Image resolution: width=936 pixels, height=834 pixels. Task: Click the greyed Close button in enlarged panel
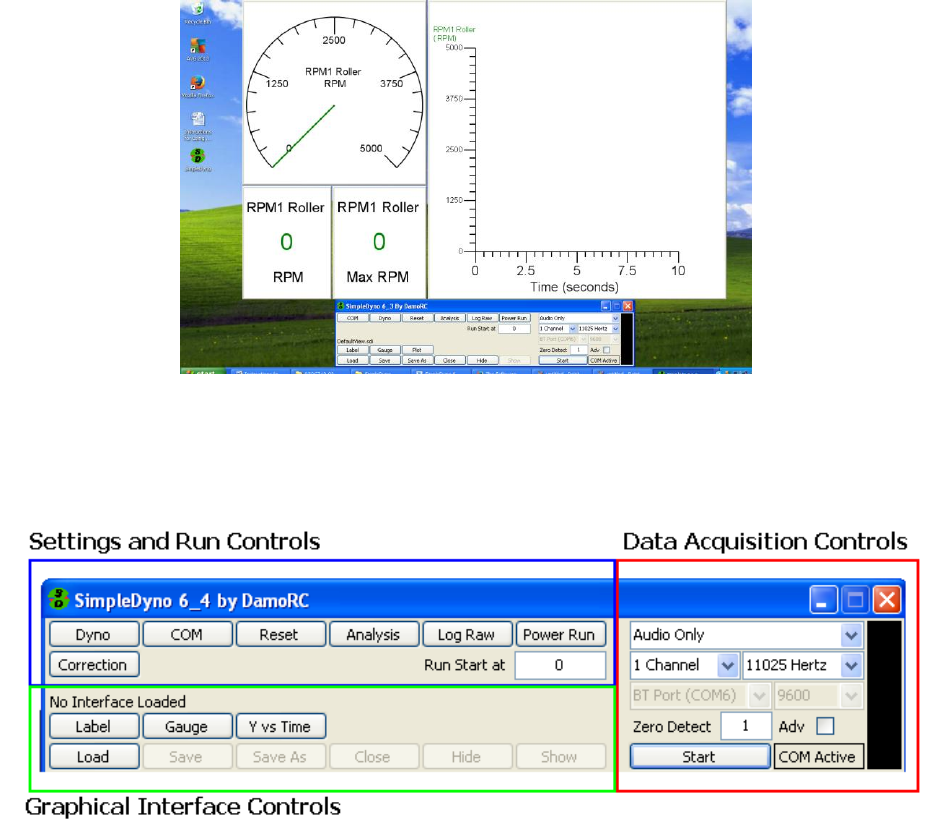click(x=374, y=756)
